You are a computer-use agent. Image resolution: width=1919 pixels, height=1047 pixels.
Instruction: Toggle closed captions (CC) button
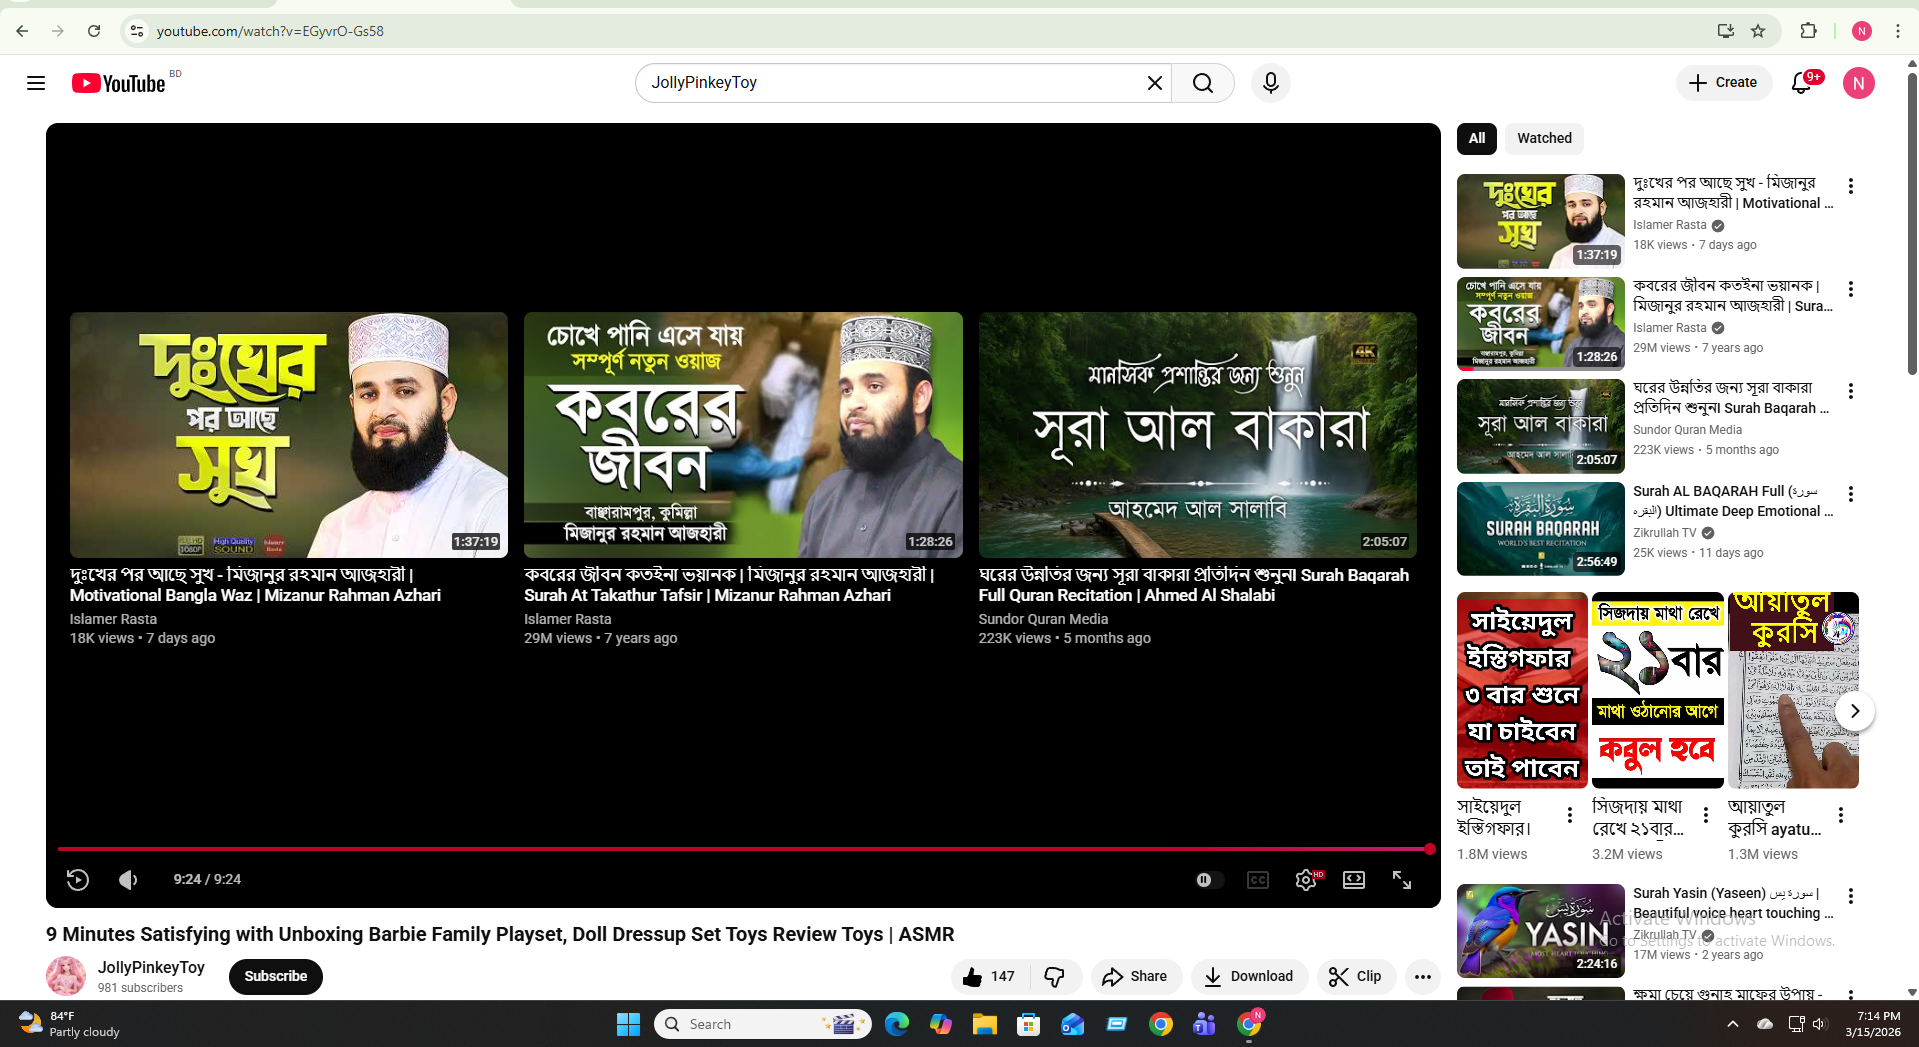[x=1258, y=880]
